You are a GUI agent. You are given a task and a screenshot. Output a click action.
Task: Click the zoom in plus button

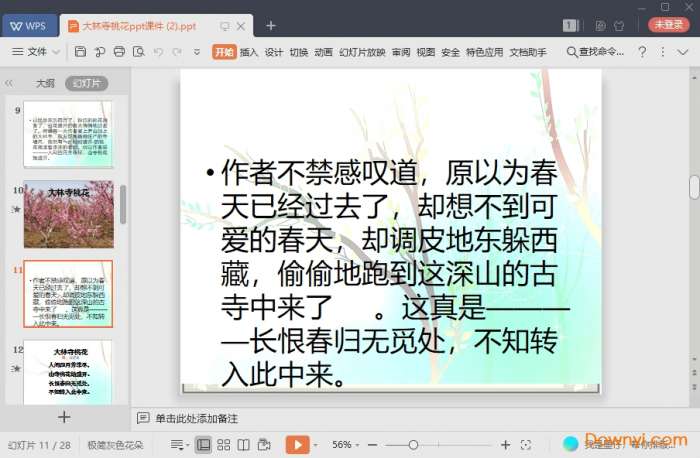point(505,445)
